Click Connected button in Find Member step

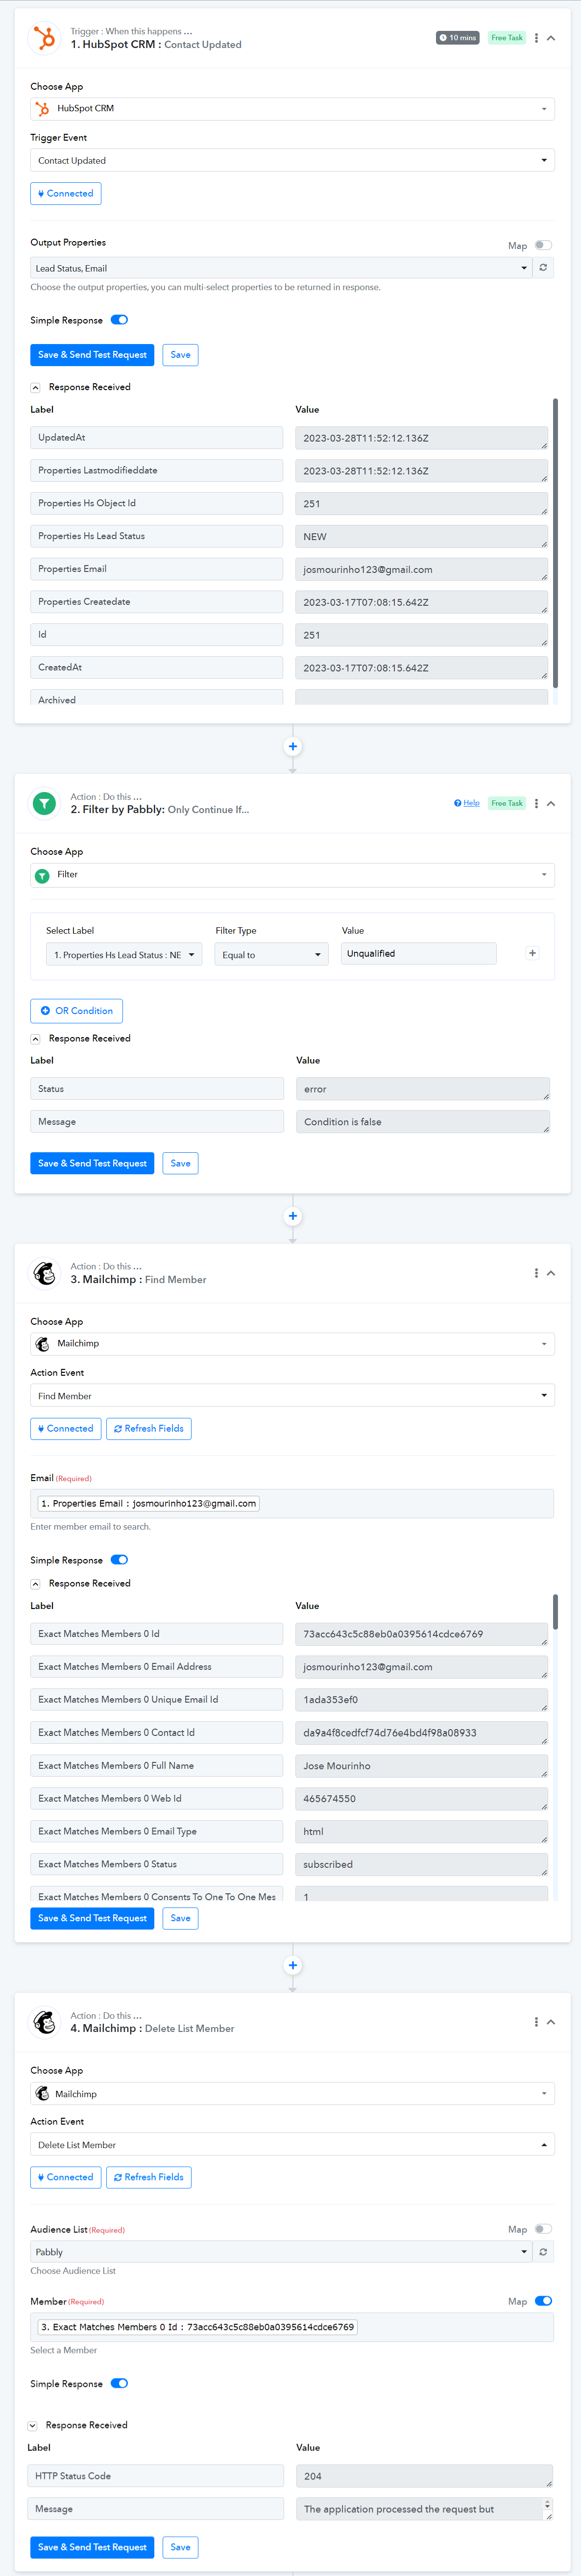click(66, 1429)
